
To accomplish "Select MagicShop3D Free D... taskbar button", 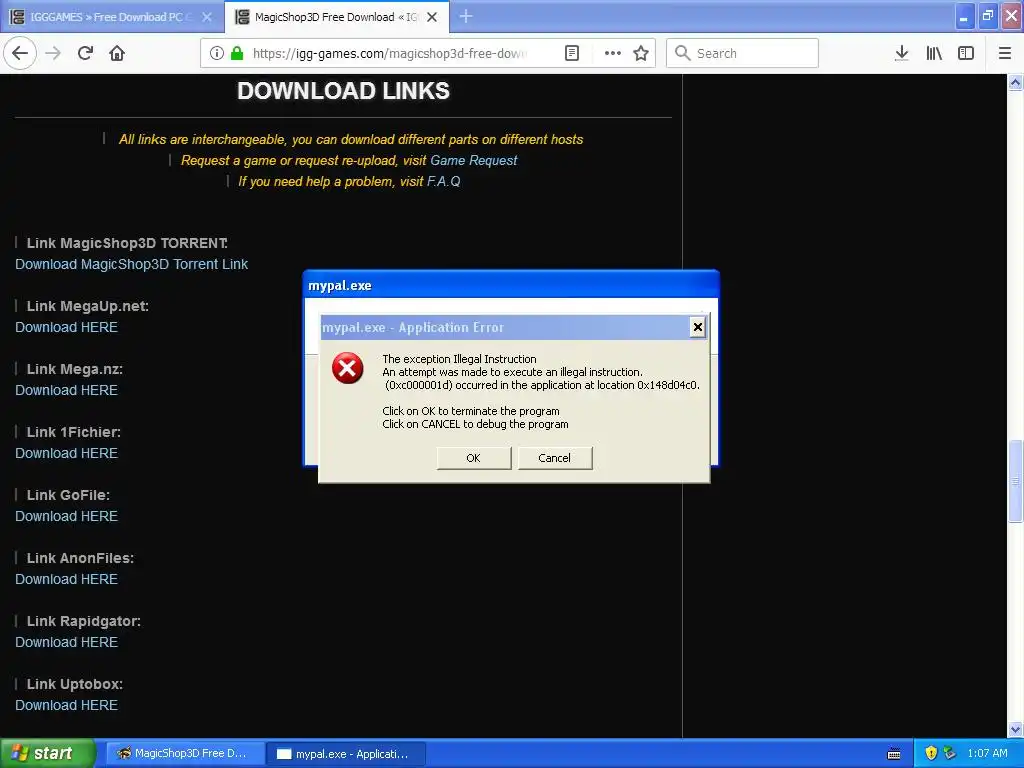I will pyautogui.click(x=185, y=753).
